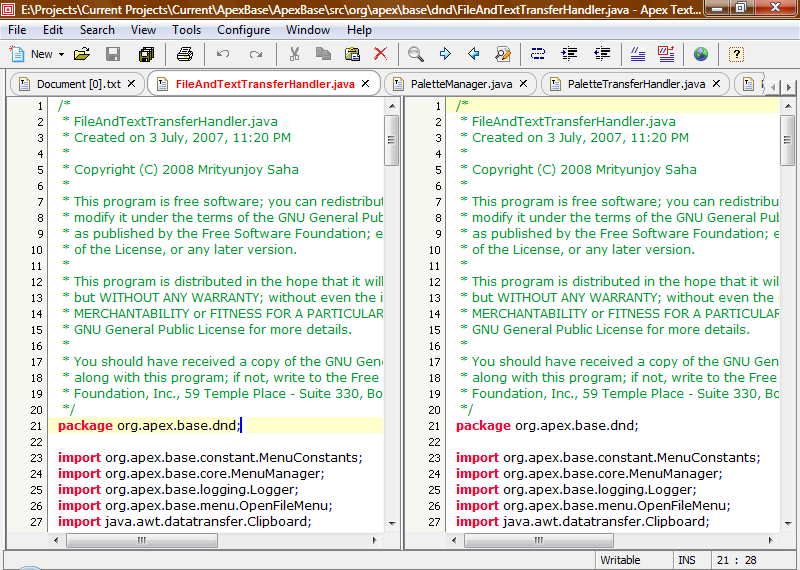Click Writable status in status bar
The width and height of the screenshot is (800, 570).
point(620,560)
